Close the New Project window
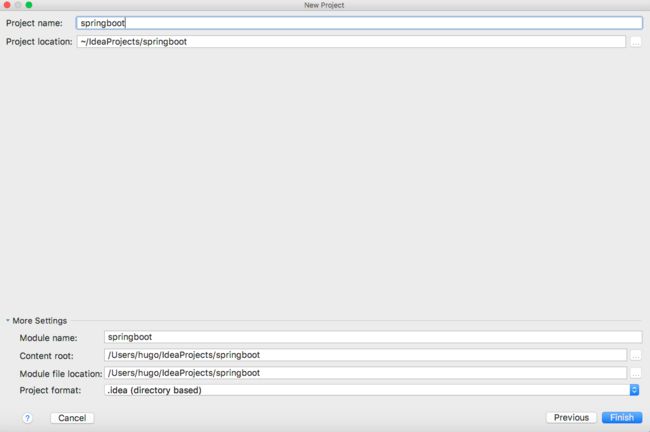 (7, 5)
